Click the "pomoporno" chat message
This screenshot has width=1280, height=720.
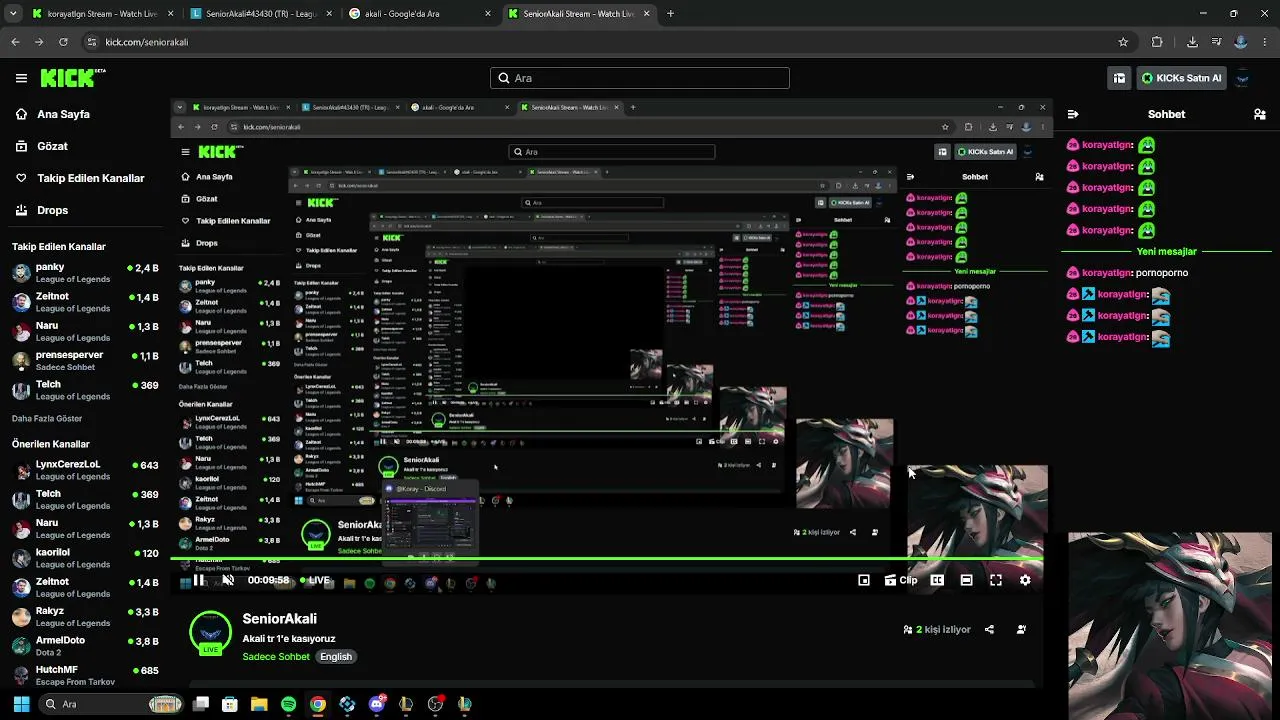(1162, 273)
